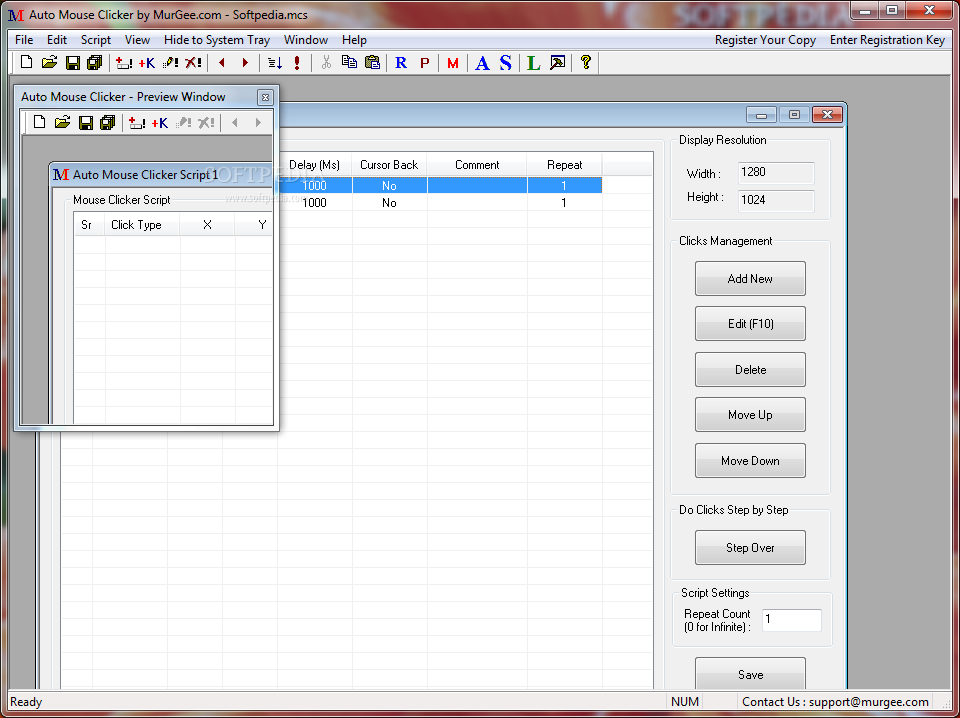This screenshot has height=718, width=960.
Task: Click the add click (+!) icon in main toolbar
Action: coord(124,62)
